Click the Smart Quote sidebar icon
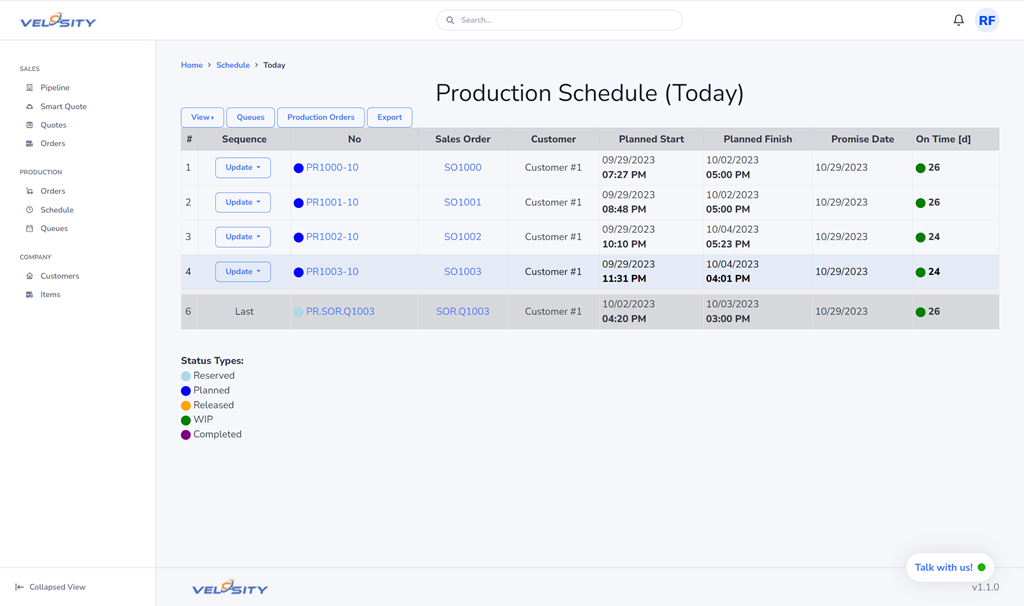Screen dimensions: 1024x606 click(29, 107)
